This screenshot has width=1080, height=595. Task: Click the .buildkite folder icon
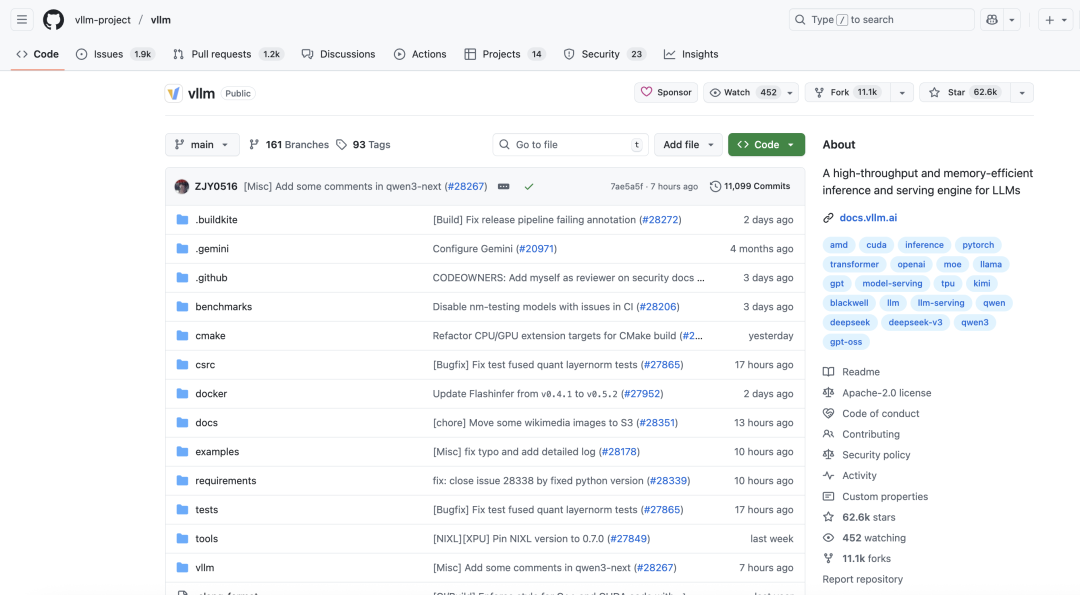(183, 220)
